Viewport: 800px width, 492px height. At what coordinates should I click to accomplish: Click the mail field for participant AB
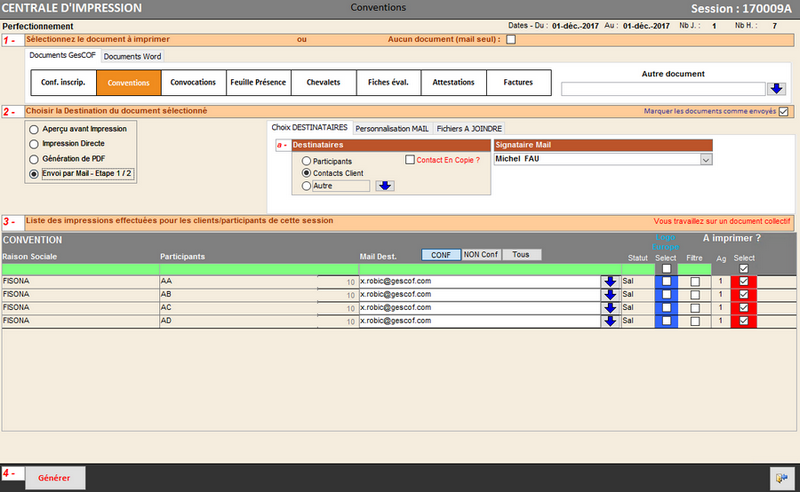[x=478, y=295]
